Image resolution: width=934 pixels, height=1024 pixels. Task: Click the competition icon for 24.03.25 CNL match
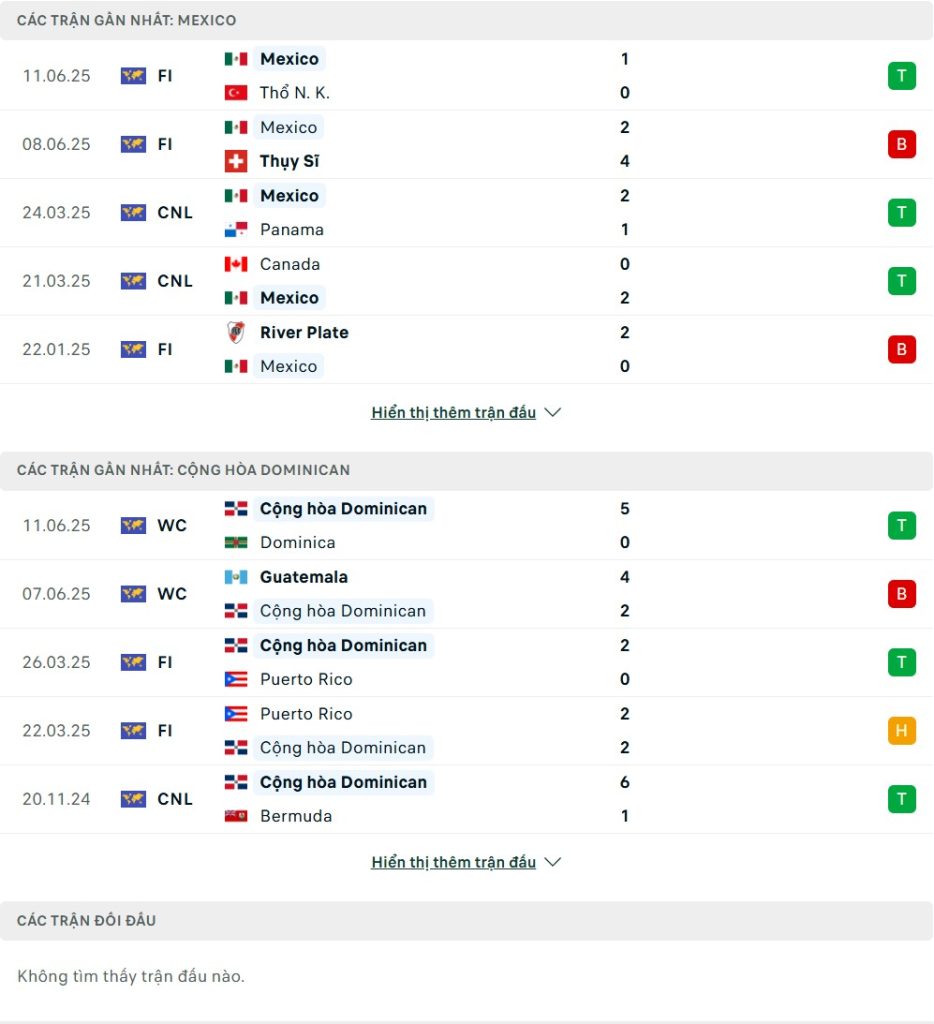133,213
